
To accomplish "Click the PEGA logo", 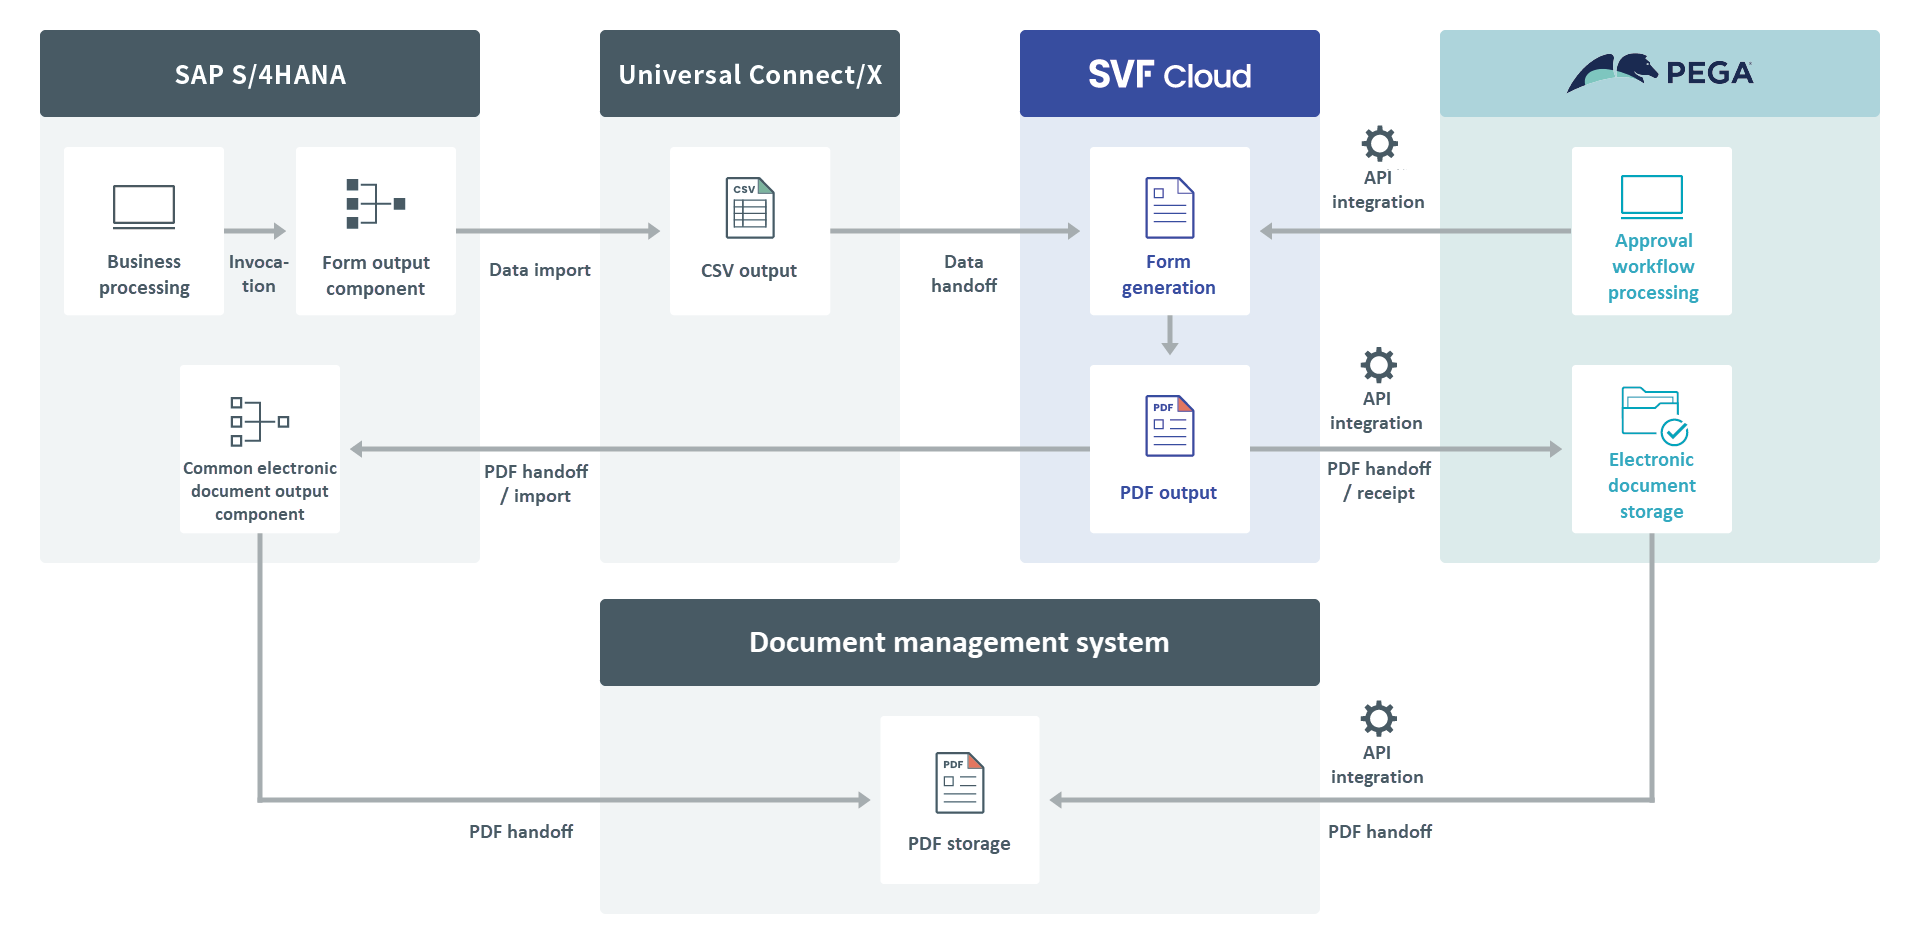I will [x=1660, y=73].
